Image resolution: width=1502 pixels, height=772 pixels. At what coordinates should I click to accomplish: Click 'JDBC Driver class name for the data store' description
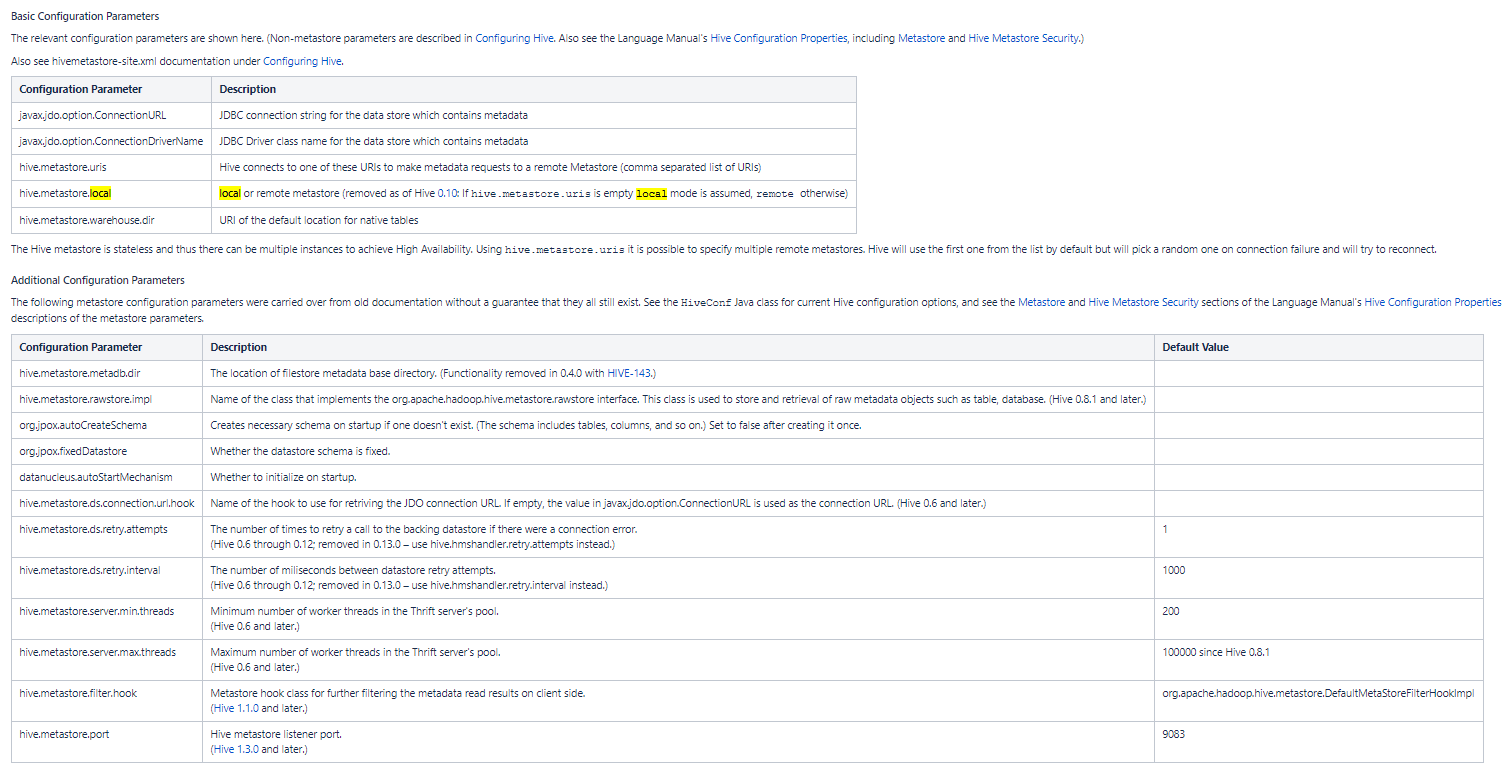click(x=374, y=141)
